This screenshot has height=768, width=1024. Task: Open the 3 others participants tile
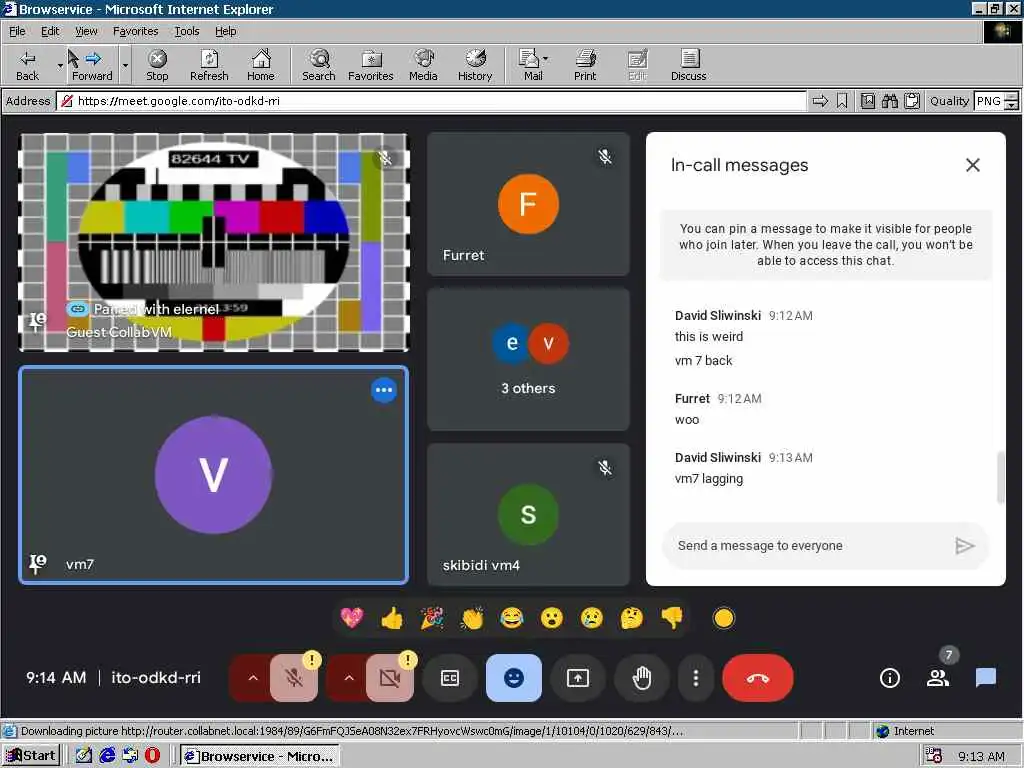click(x=528, y=359)
